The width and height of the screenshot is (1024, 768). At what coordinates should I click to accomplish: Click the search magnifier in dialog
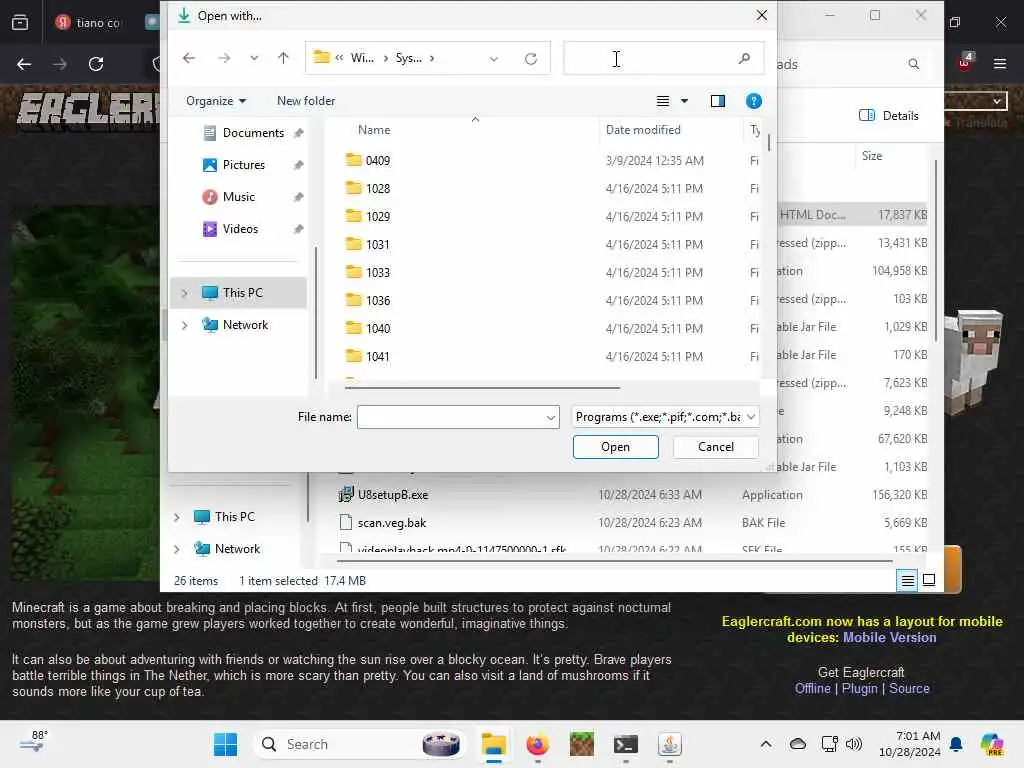tap(744, 58)
